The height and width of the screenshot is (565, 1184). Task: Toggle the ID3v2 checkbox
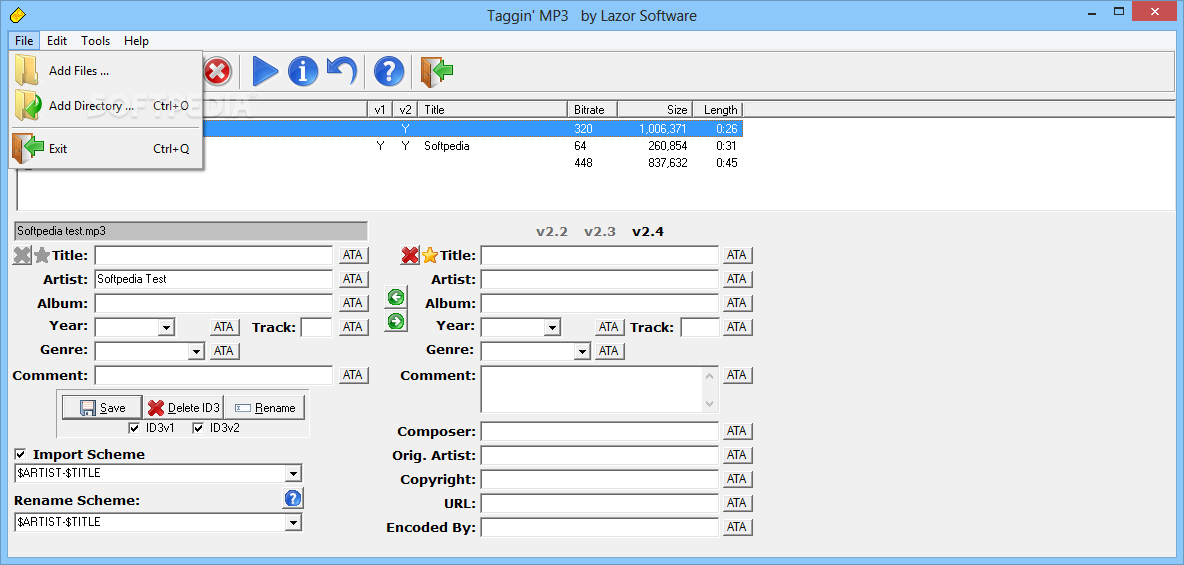click(199, 428)
